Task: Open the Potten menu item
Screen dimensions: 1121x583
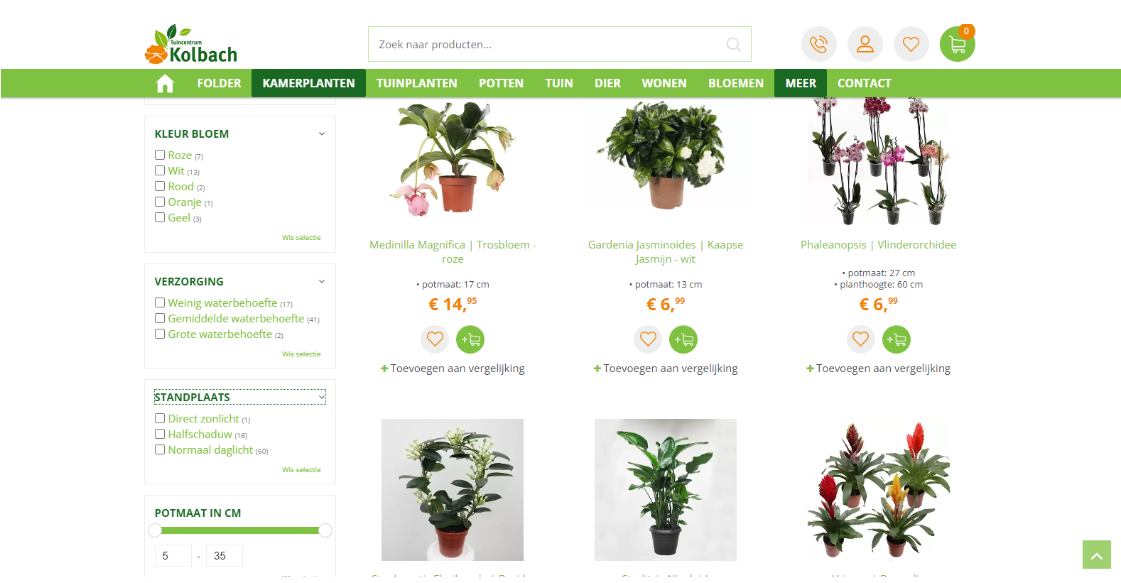Action: (501, 83)
